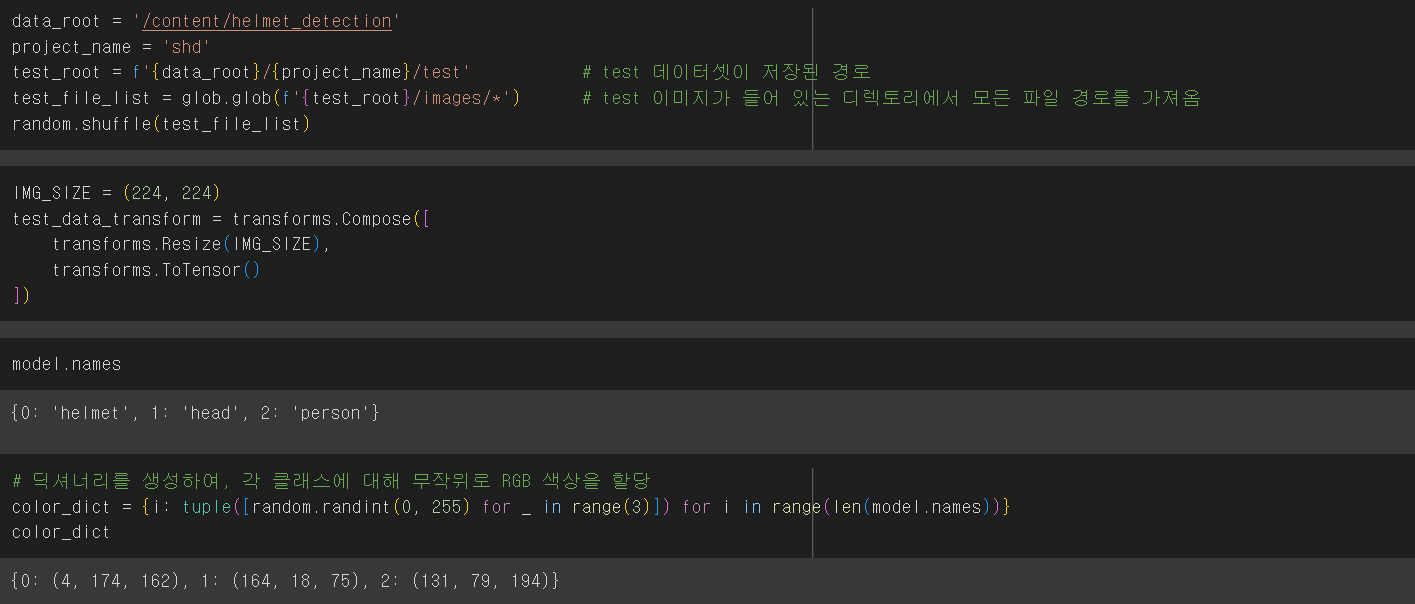The height and width of the screenshot is (604, 1415).
Task: Click the output with (4, 174, 162) color values
Action: click(x=286, y=580)
